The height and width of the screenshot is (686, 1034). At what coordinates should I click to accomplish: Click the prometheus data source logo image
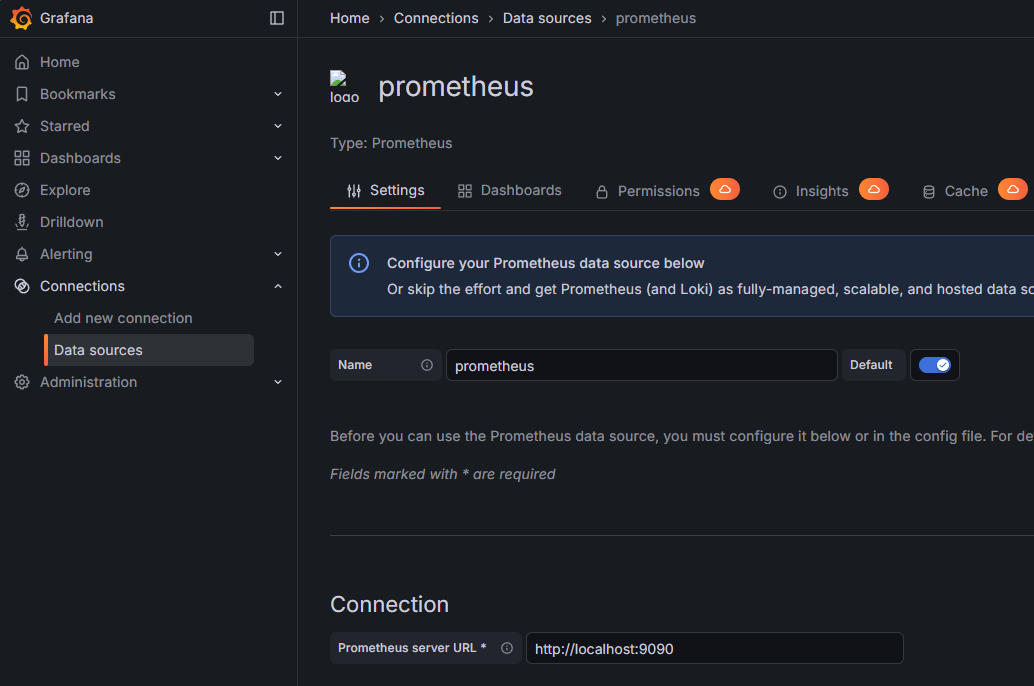click(x=344, y=87)
